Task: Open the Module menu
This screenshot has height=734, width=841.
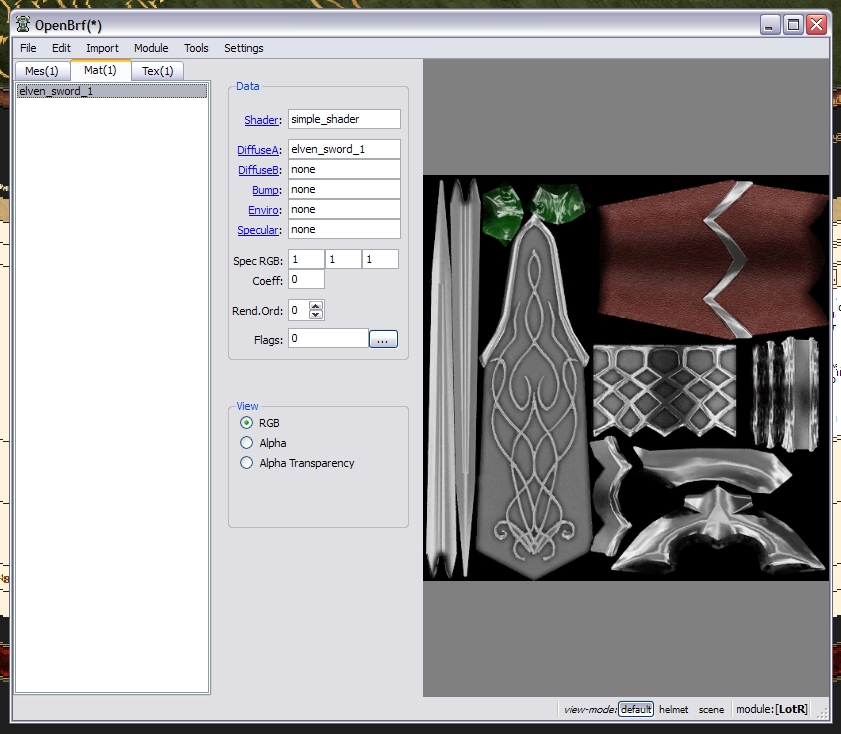Action: (x=151, y=48)
